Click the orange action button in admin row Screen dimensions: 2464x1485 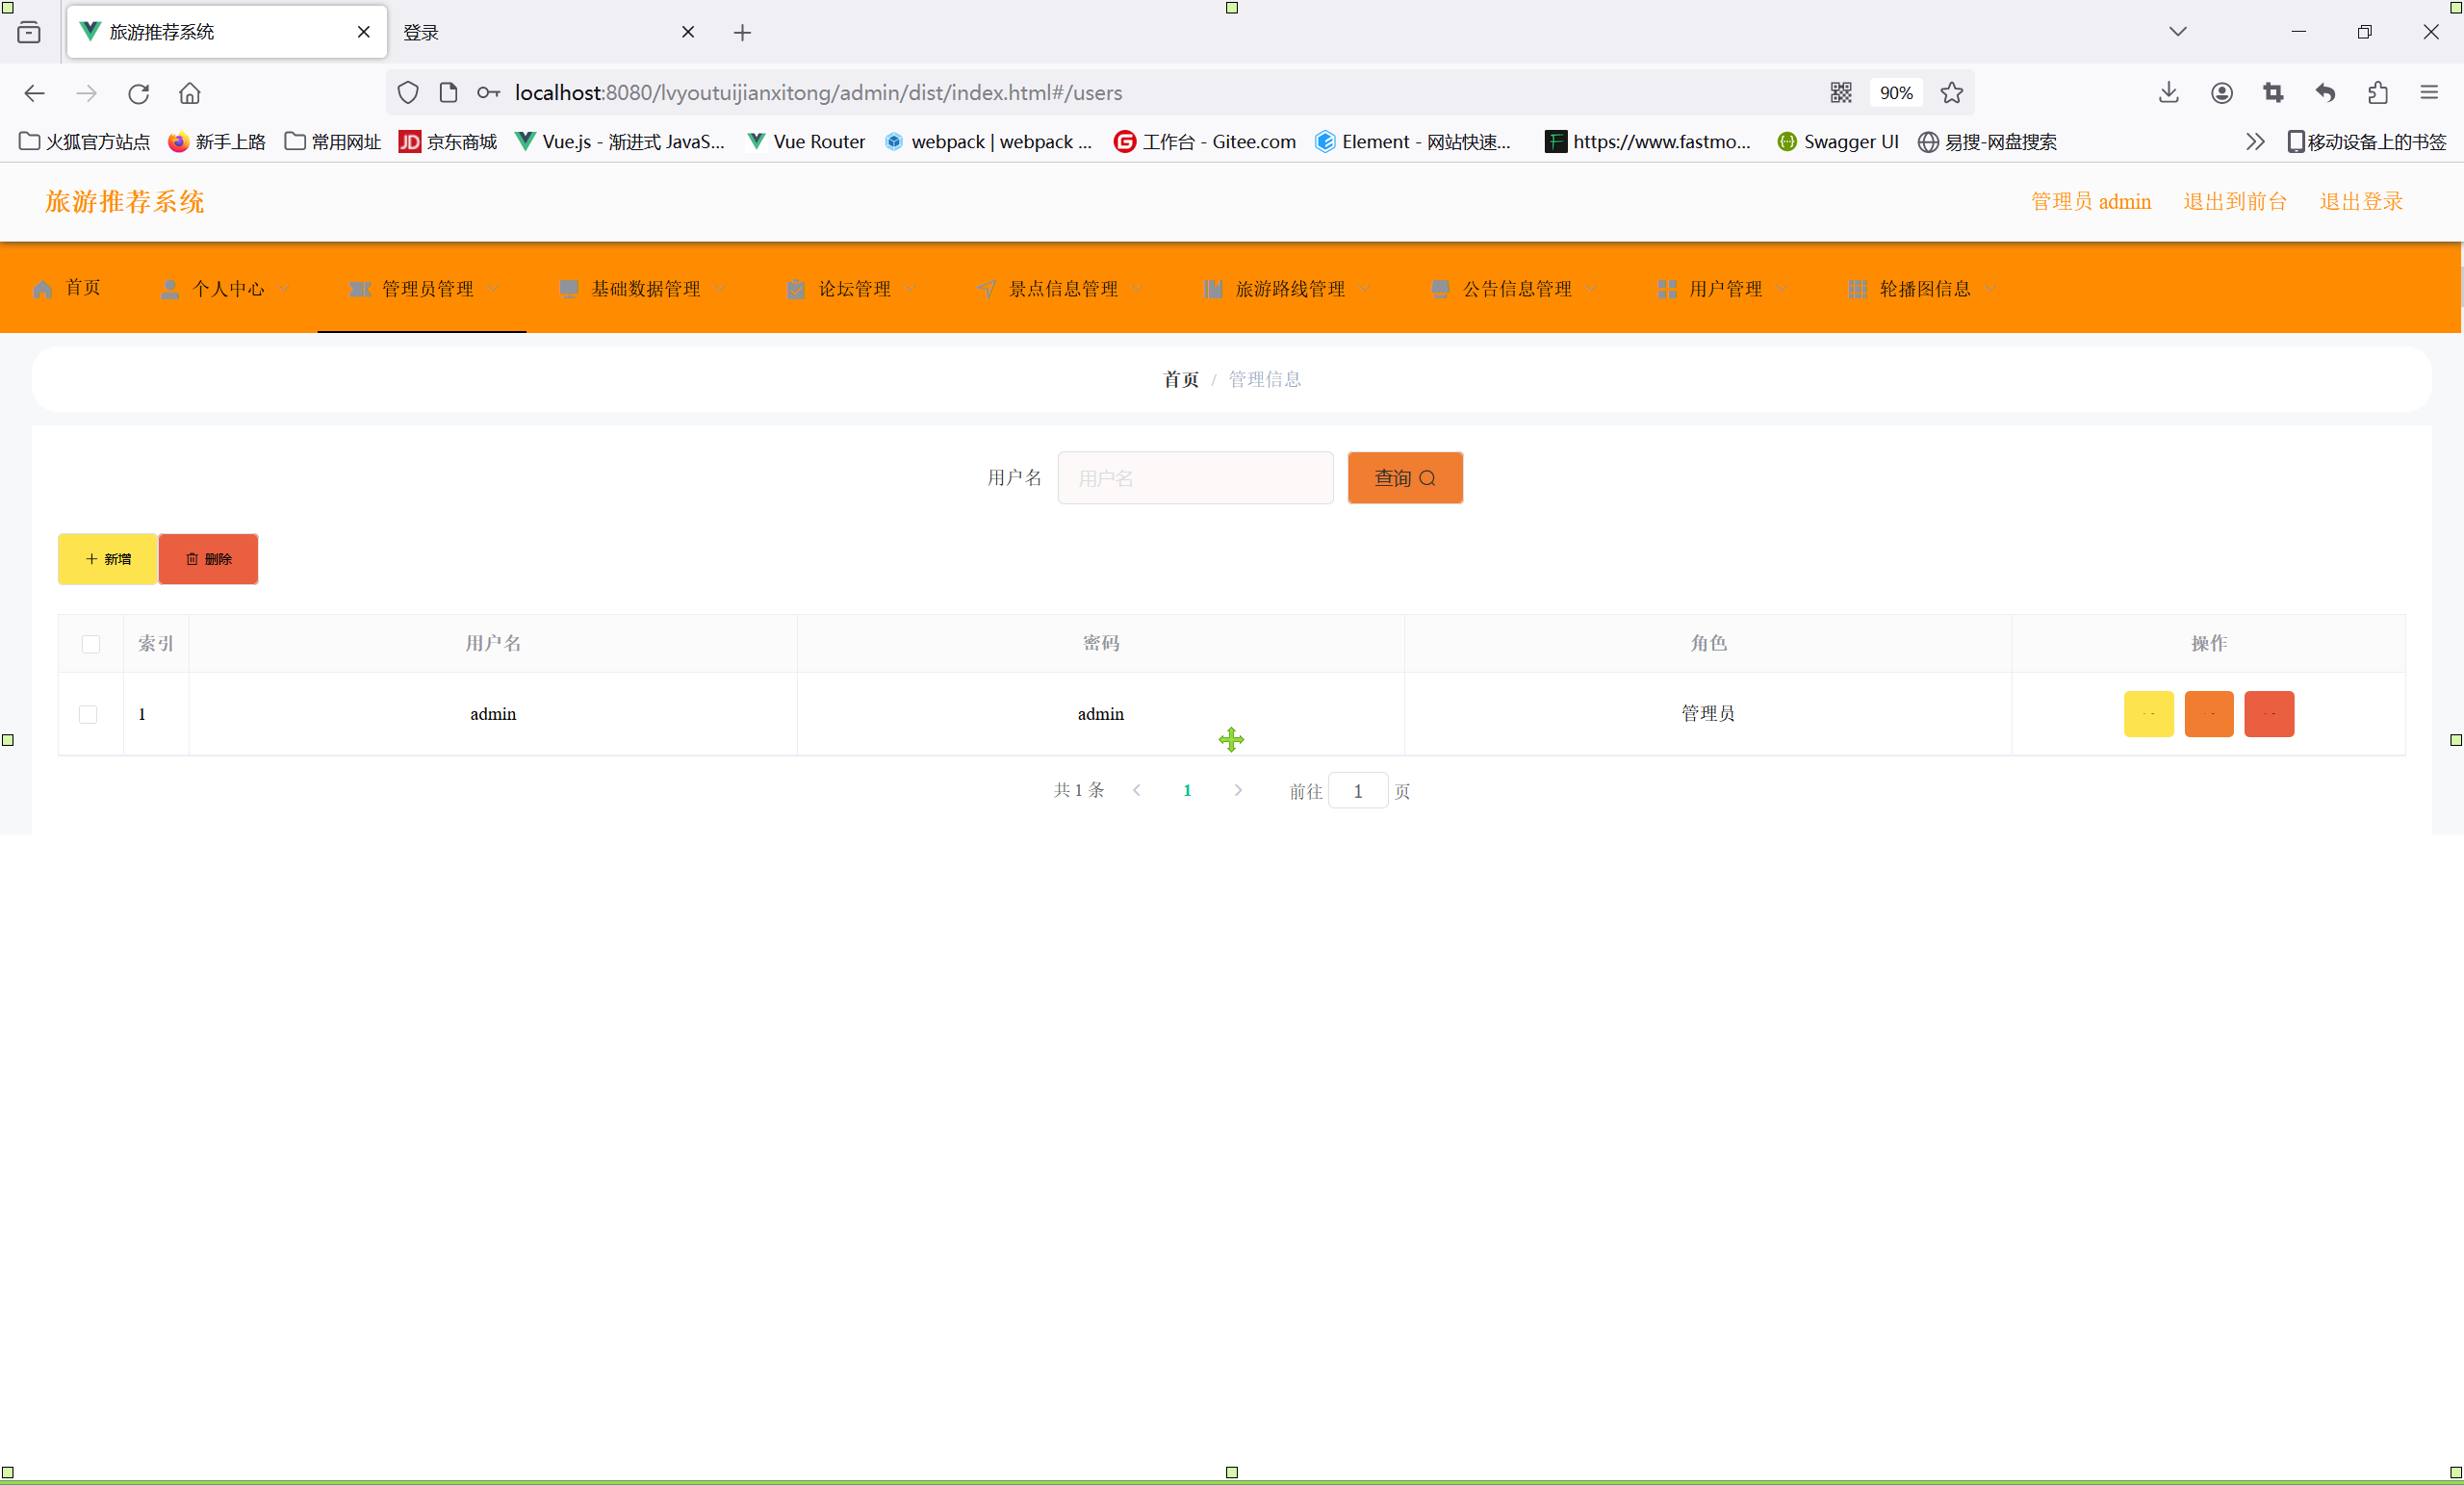click(2208, 714)
